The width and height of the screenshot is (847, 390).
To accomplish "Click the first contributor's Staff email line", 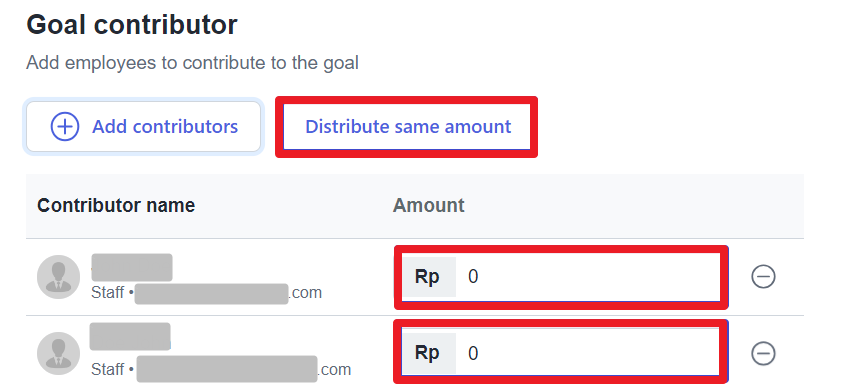I will coord(206,293).
